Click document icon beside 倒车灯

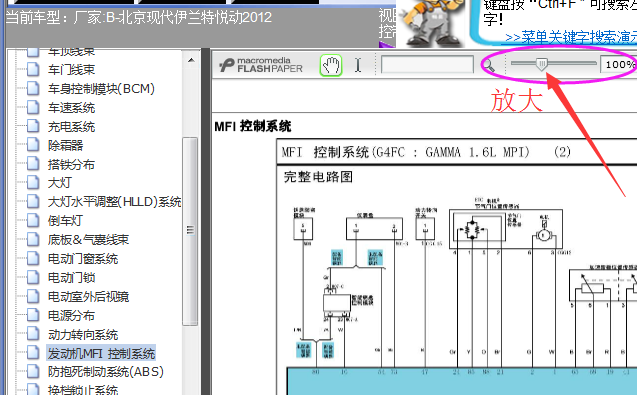click(33, 220)
